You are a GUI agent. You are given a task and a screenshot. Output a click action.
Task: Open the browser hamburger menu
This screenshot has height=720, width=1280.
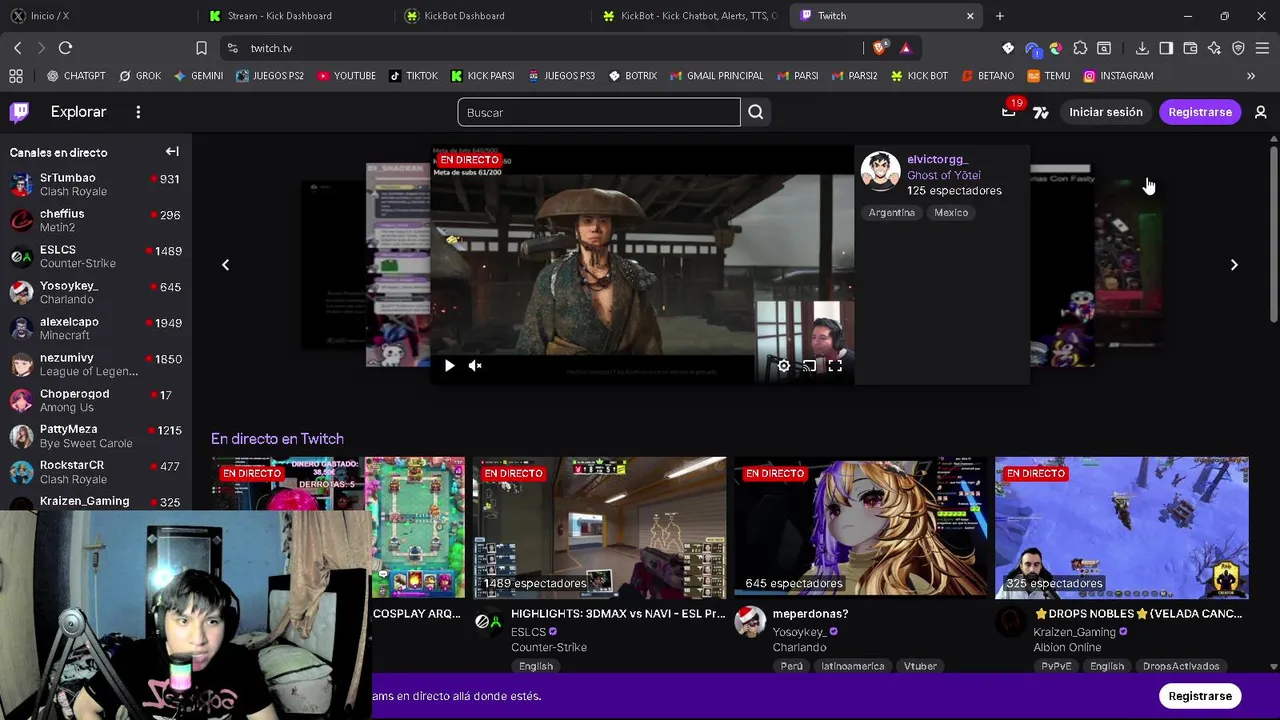(1262, 48)
